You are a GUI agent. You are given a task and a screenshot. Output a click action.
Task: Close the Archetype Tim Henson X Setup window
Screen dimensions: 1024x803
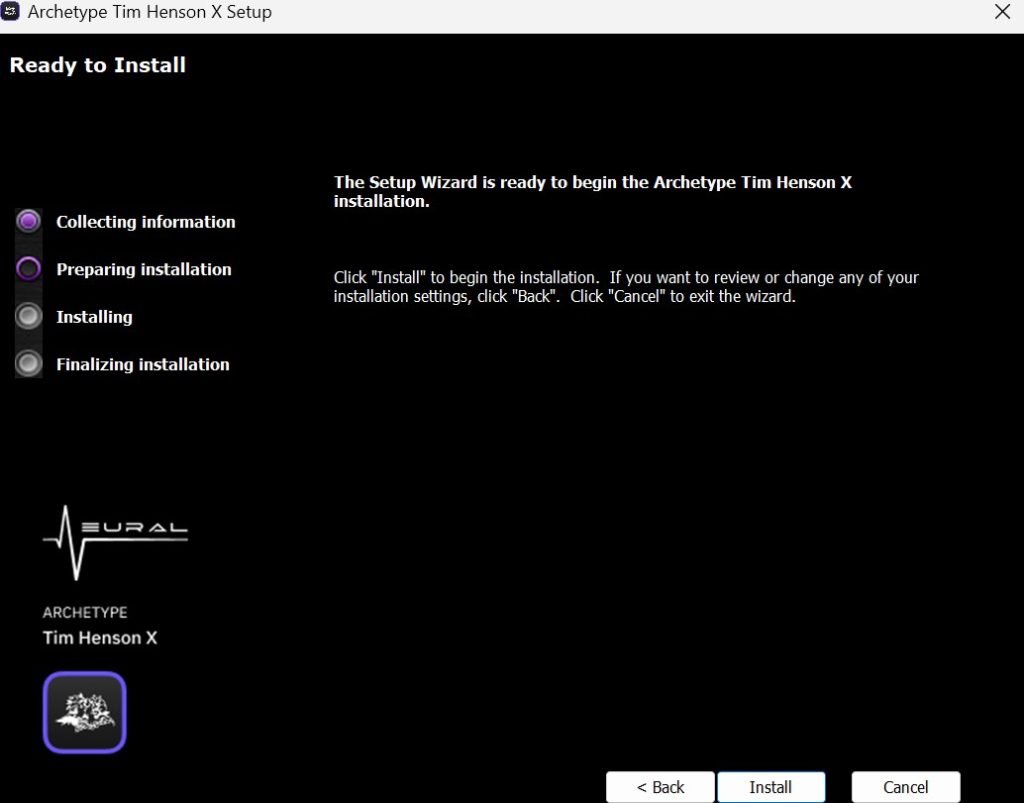1002,13
